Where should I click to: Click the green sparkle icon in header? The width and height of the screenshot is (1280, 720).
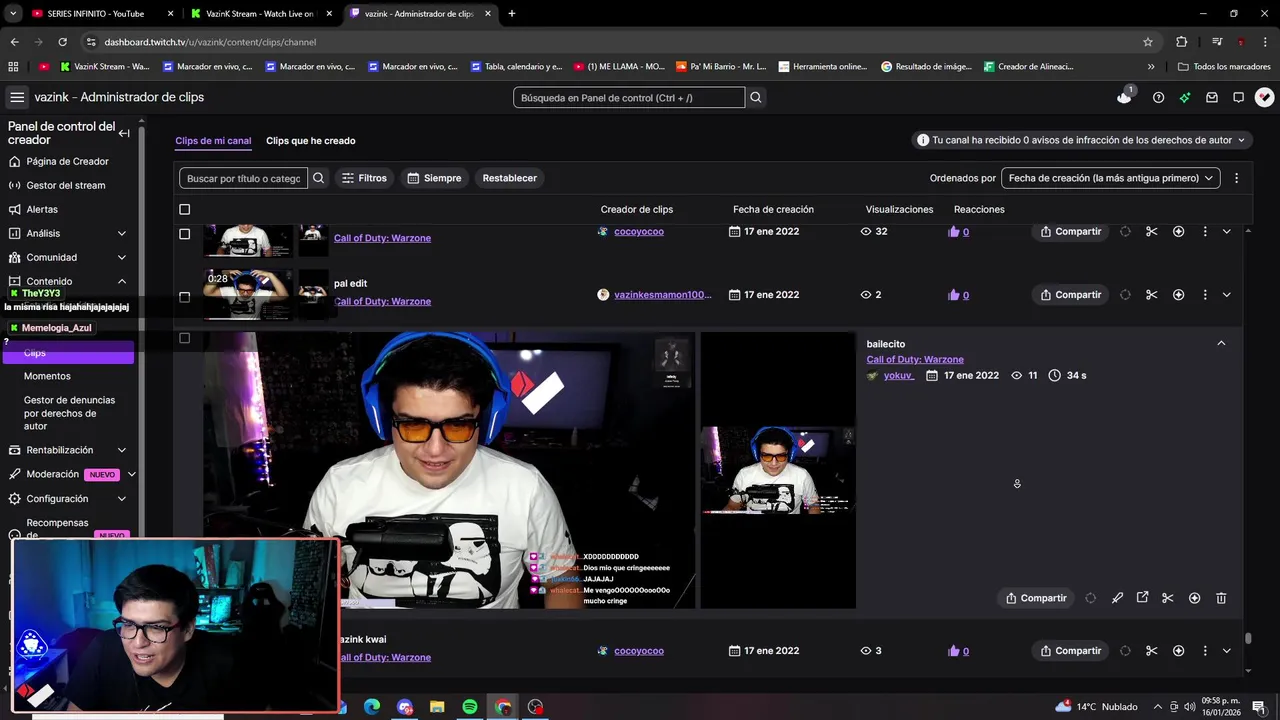pos(1185,97)
